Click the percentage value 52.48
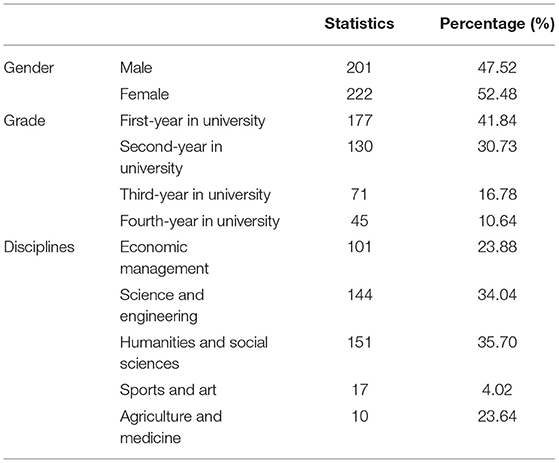This screenshot has width=559, height=463. [497, 94]
